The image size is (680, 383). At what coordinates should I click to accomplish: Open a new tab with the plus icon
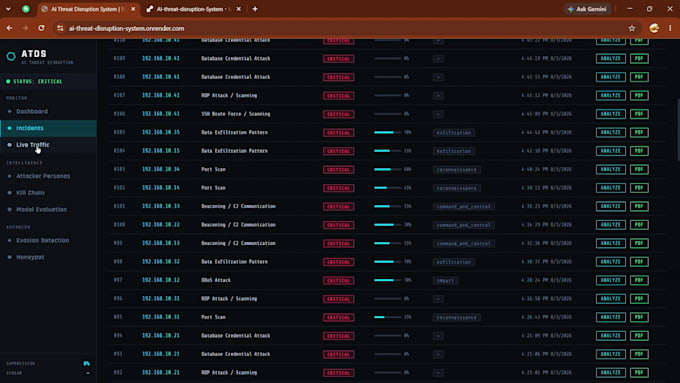[255, 9]
